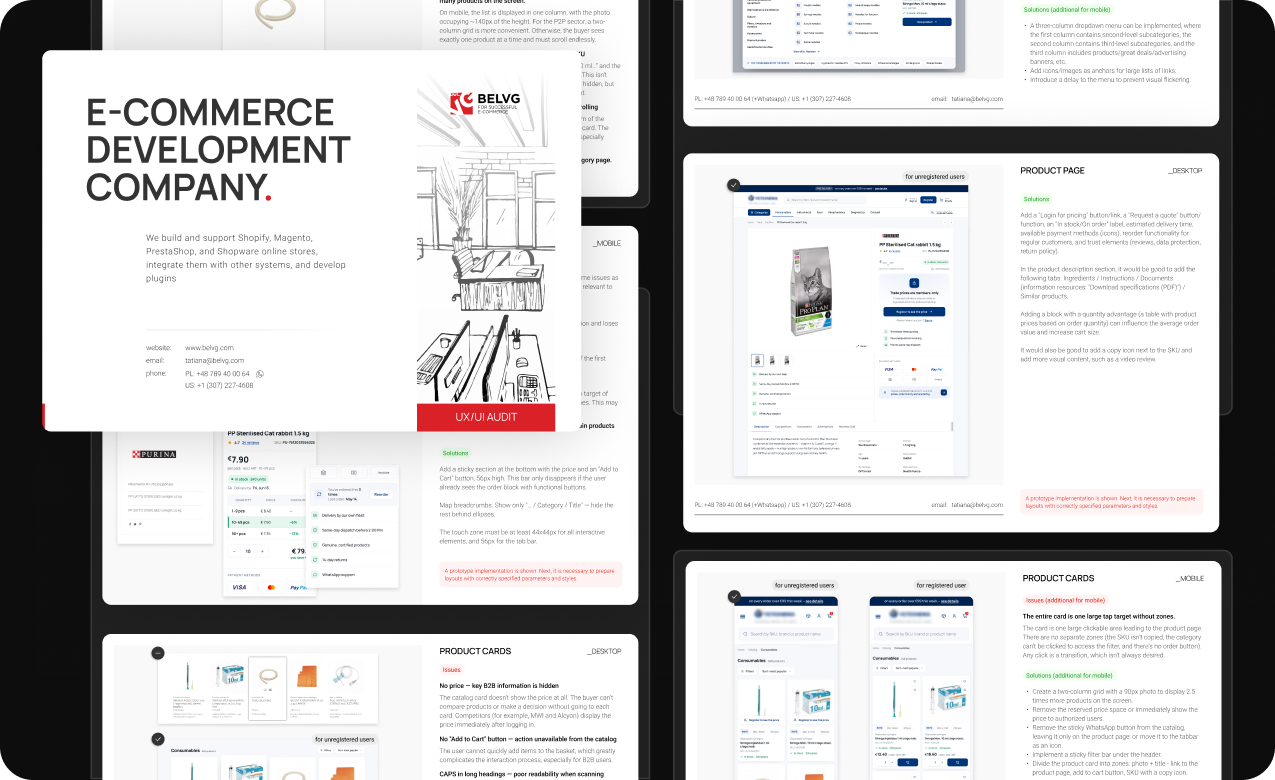Select the highlighted tube product card thumbnail
This screenshot has height=780, width=1275.
tap(267, 690)
